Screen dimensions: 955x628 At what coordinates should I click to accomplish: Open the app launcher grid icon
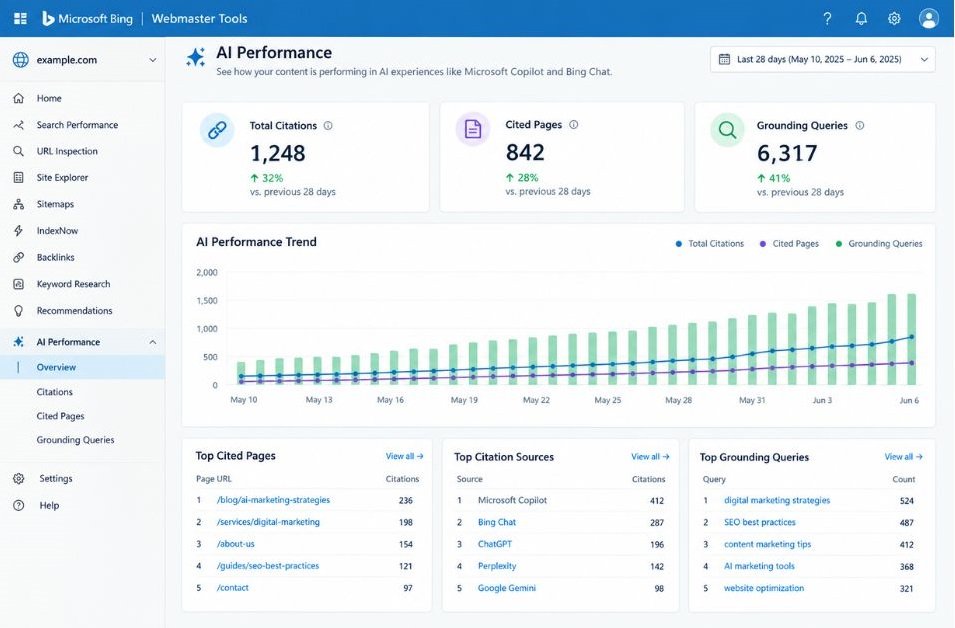[20, 18]
